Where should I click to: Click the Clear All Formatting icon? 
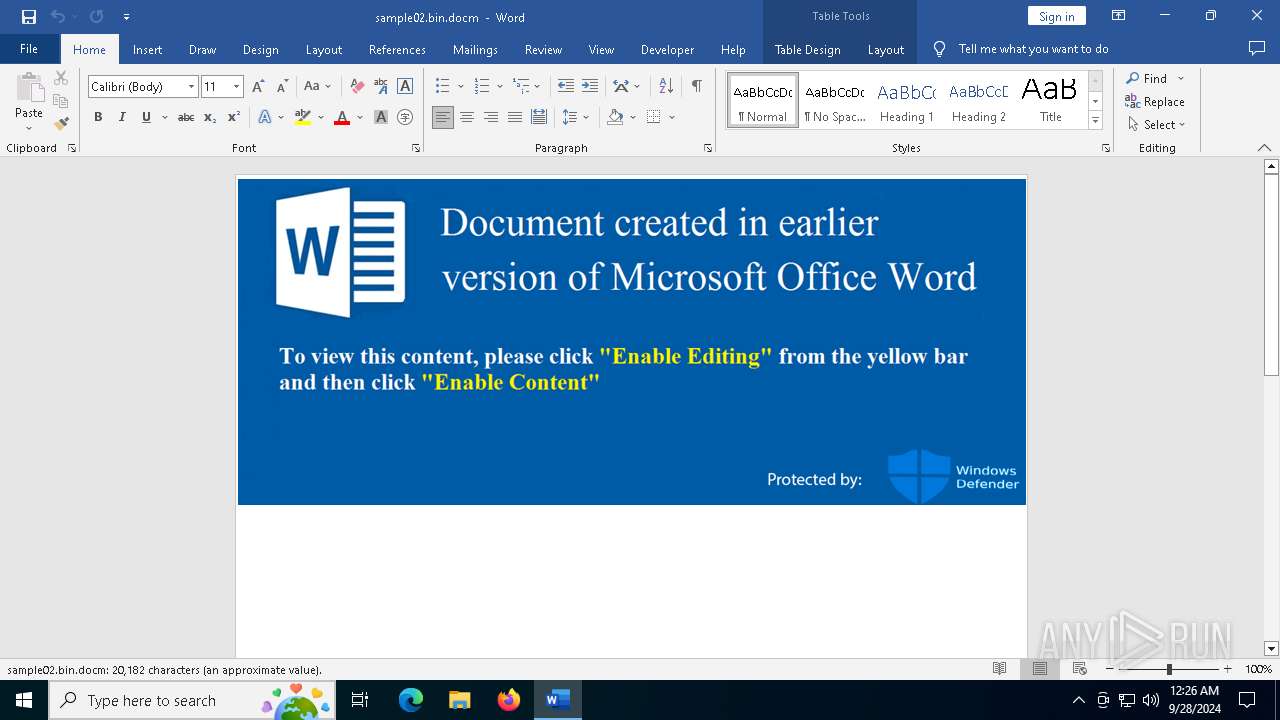click(357, 86)
